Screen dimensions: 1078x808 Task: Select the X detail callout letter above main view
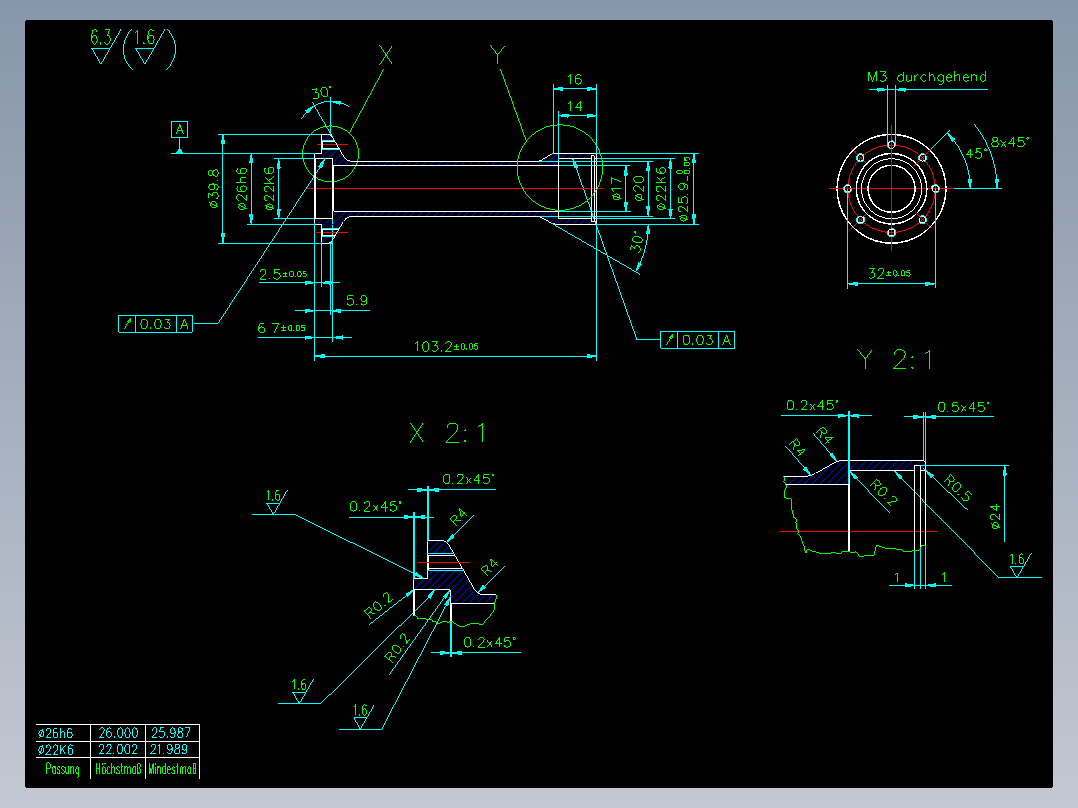pos(386,55)
